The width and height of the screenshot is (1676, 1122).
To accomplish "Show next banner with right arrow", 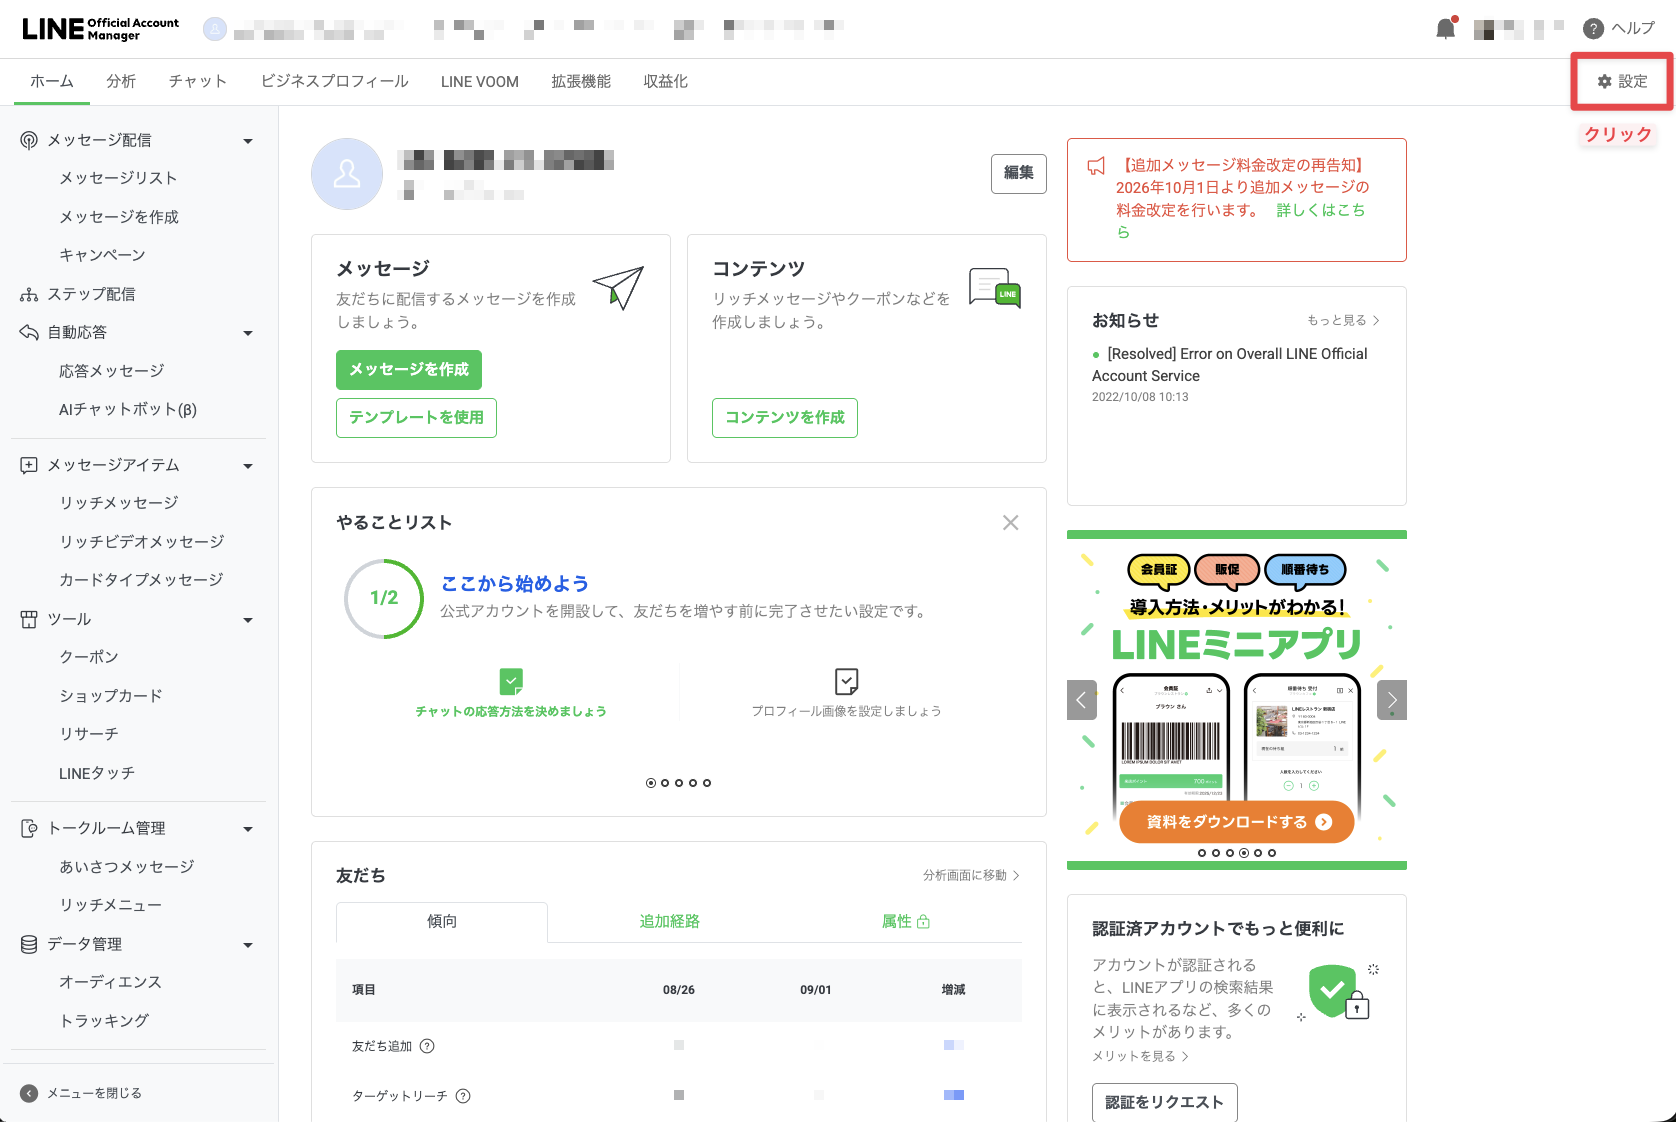I will [1392, 700].
